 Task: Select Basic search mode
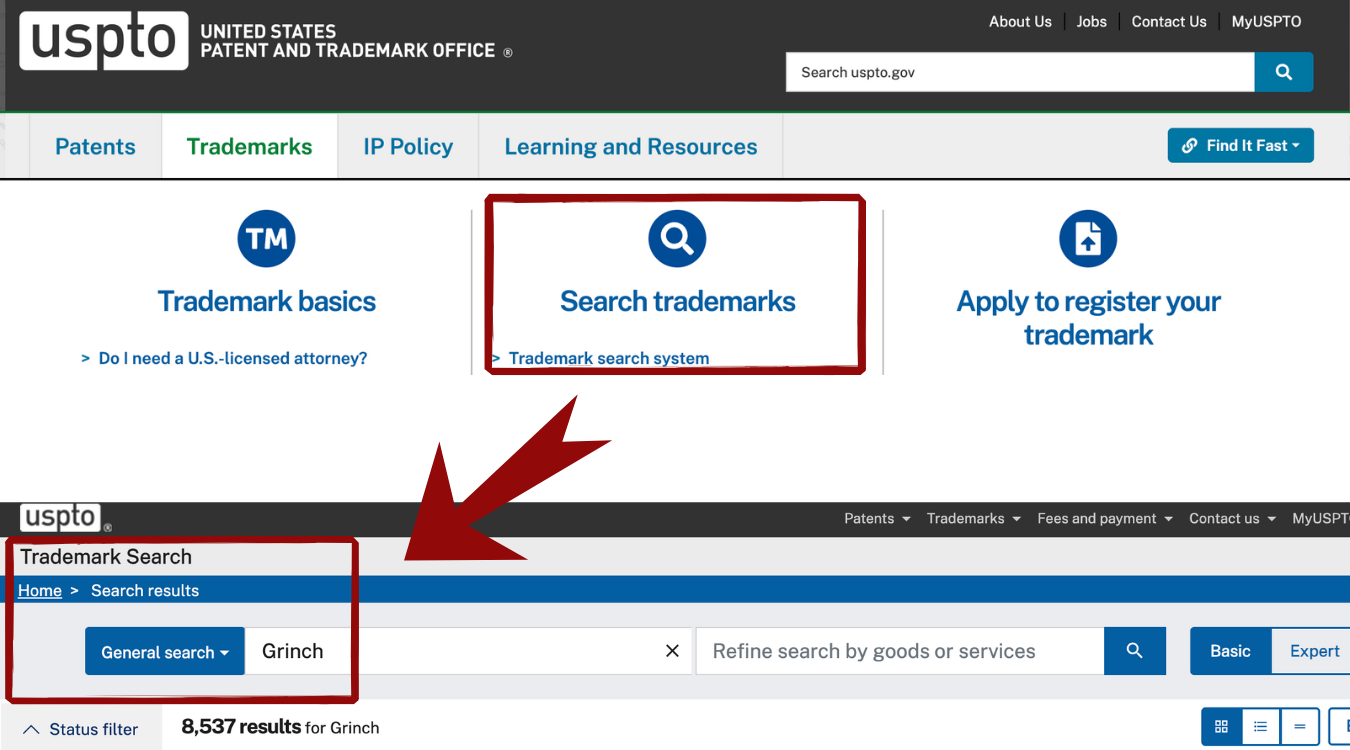pos(1230,651)
